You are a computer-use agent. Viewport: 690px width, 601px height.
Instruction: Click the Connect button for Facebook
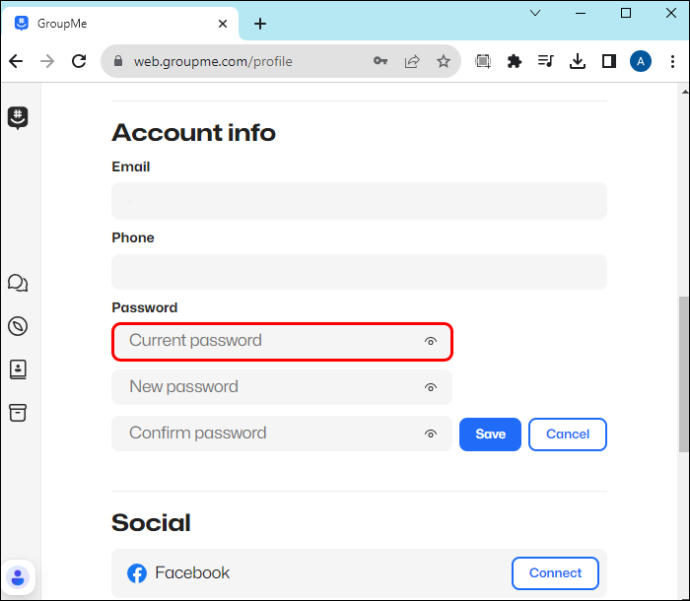point(555,573)
